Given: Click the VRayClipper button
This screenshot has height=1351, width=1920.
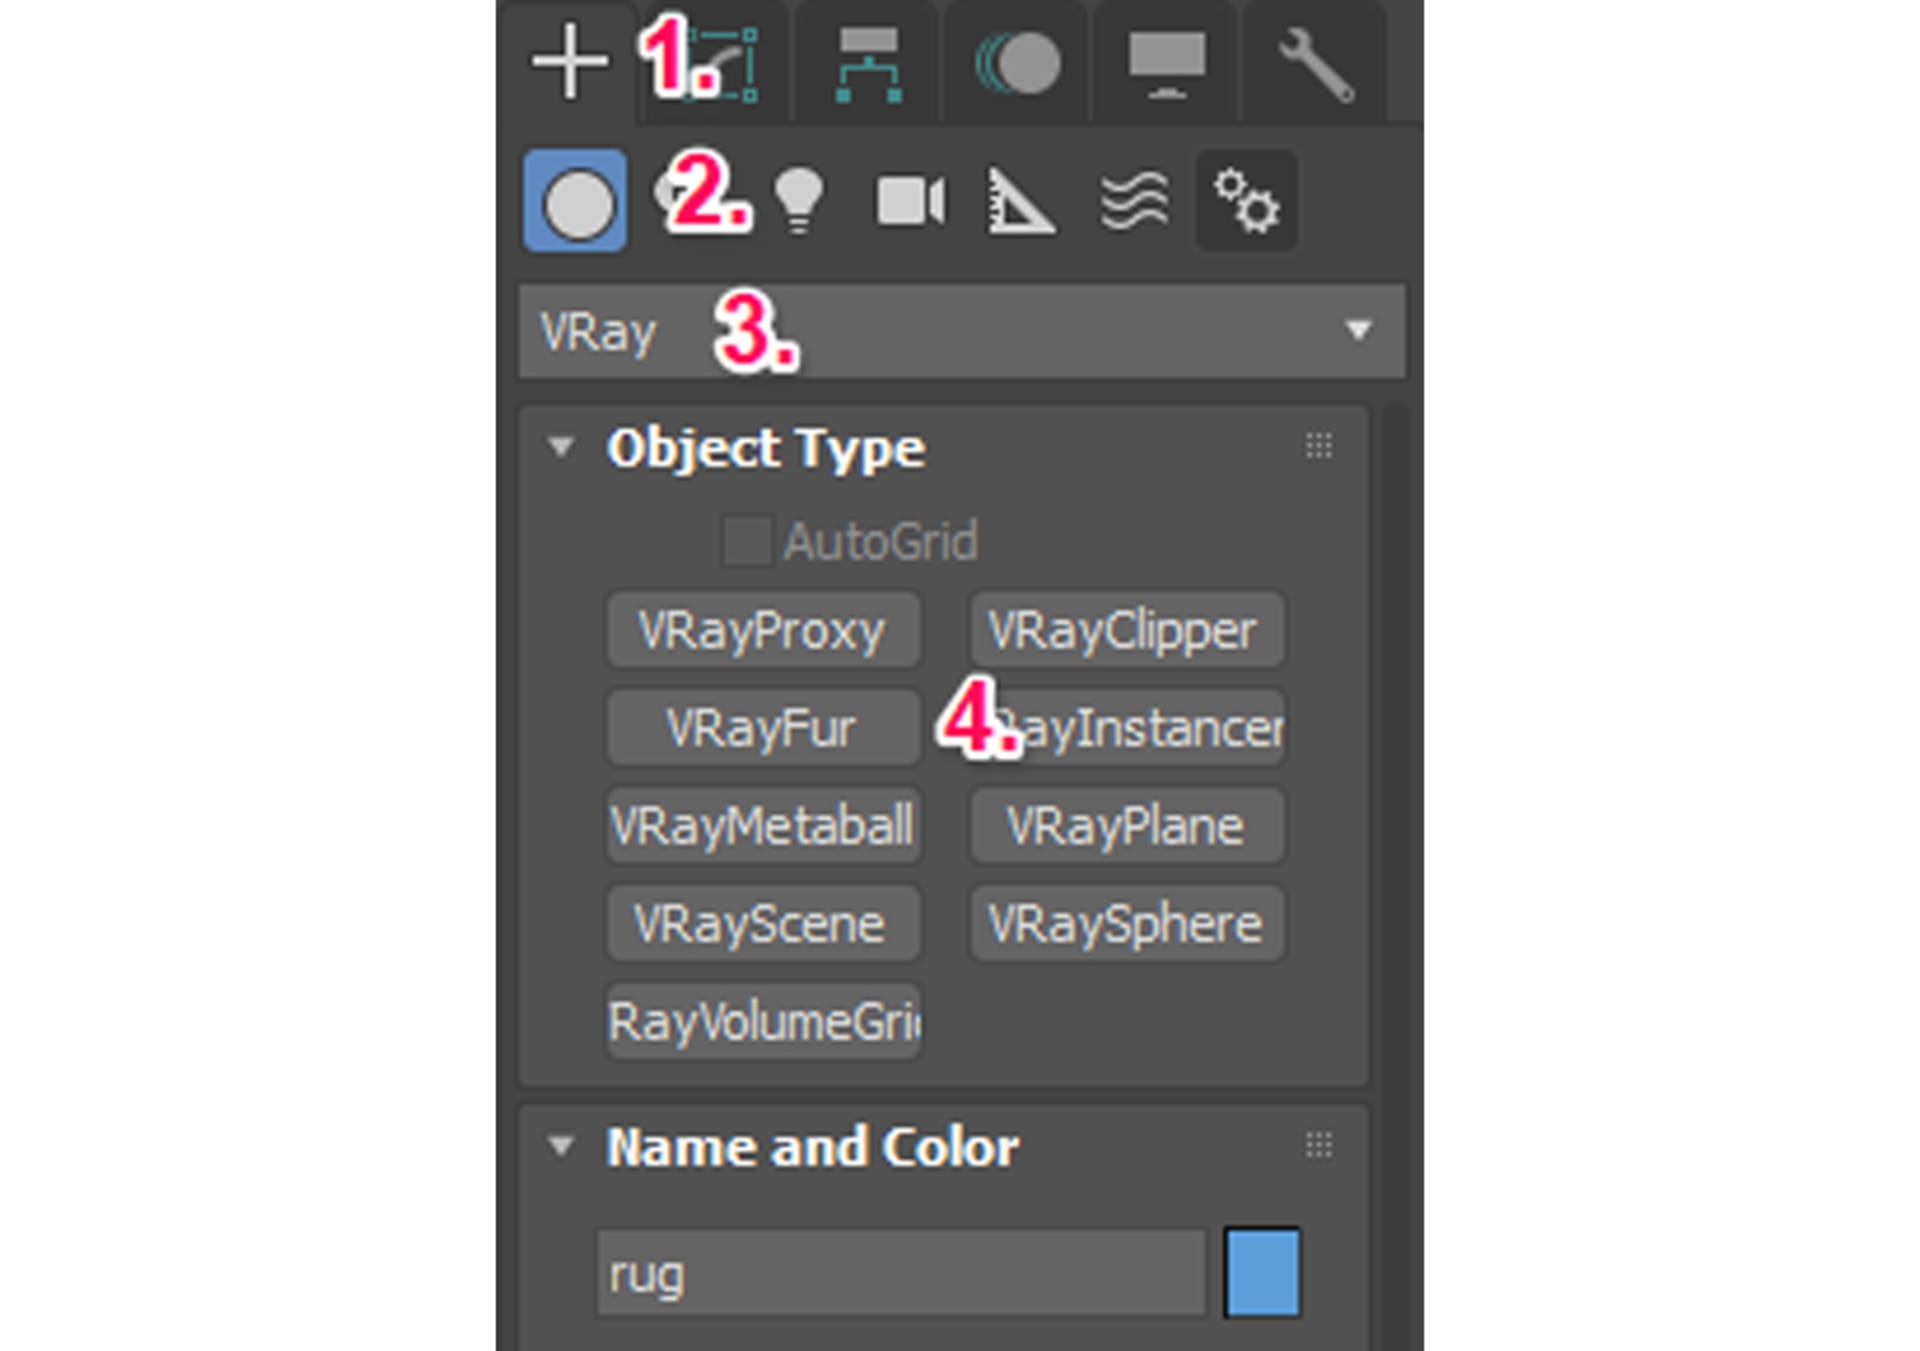Looking at the screenshot, I should pos(1127,630).
